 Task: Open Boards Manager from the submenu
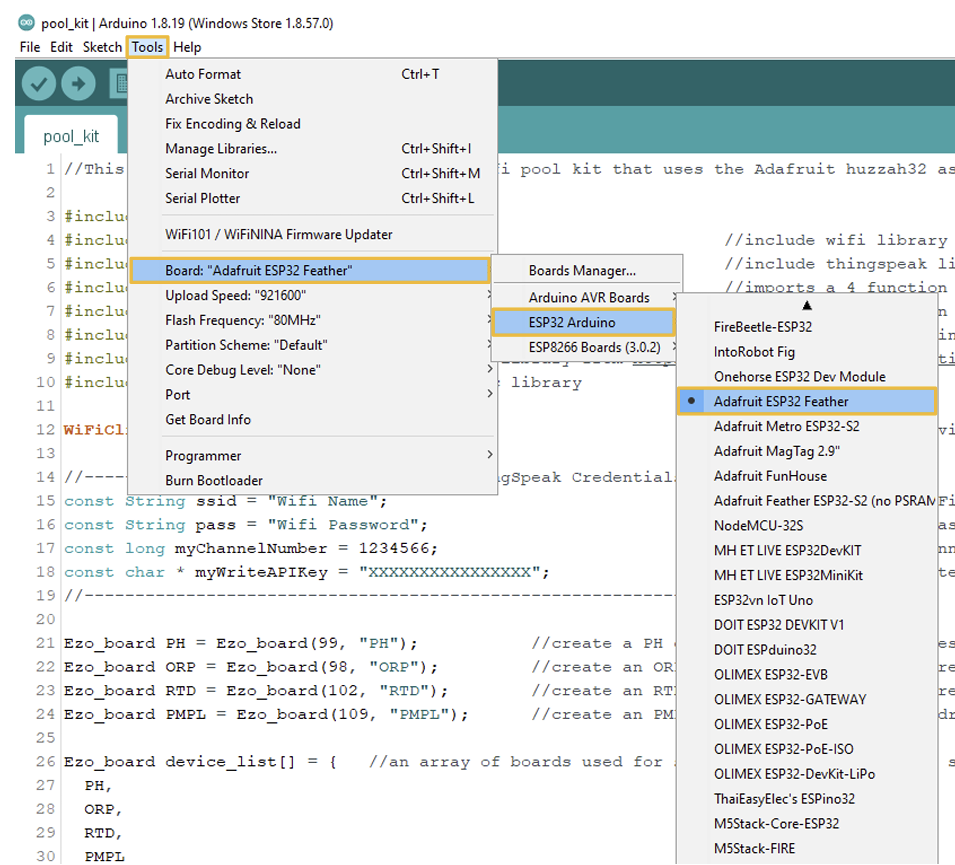[587, 270]
